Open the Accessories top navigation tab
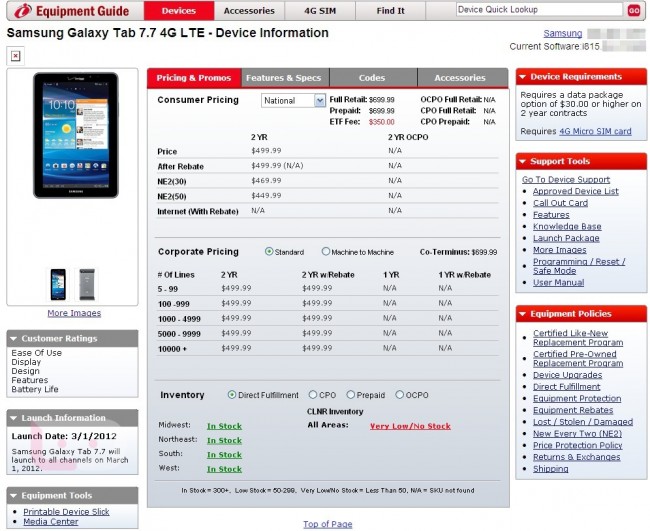The height and width of the screenshot is (531, 650). coord(249,11)
